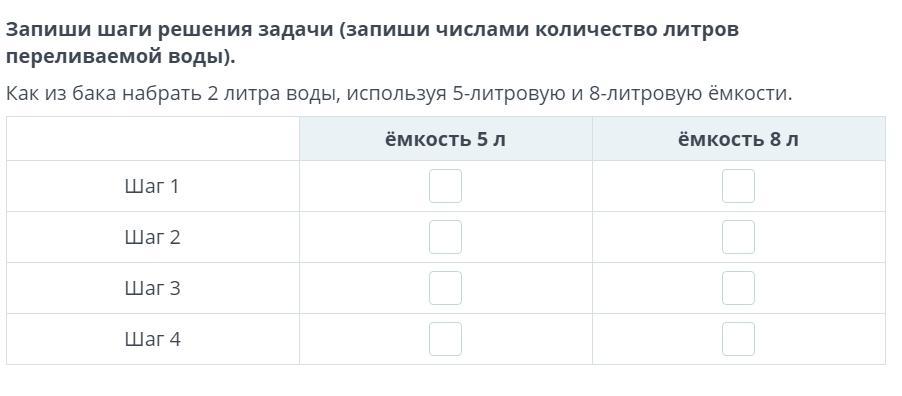The width and height of the screenshot is (902, 396).
Task: Select the Шаг 1 row label
Action: [152, 186]
